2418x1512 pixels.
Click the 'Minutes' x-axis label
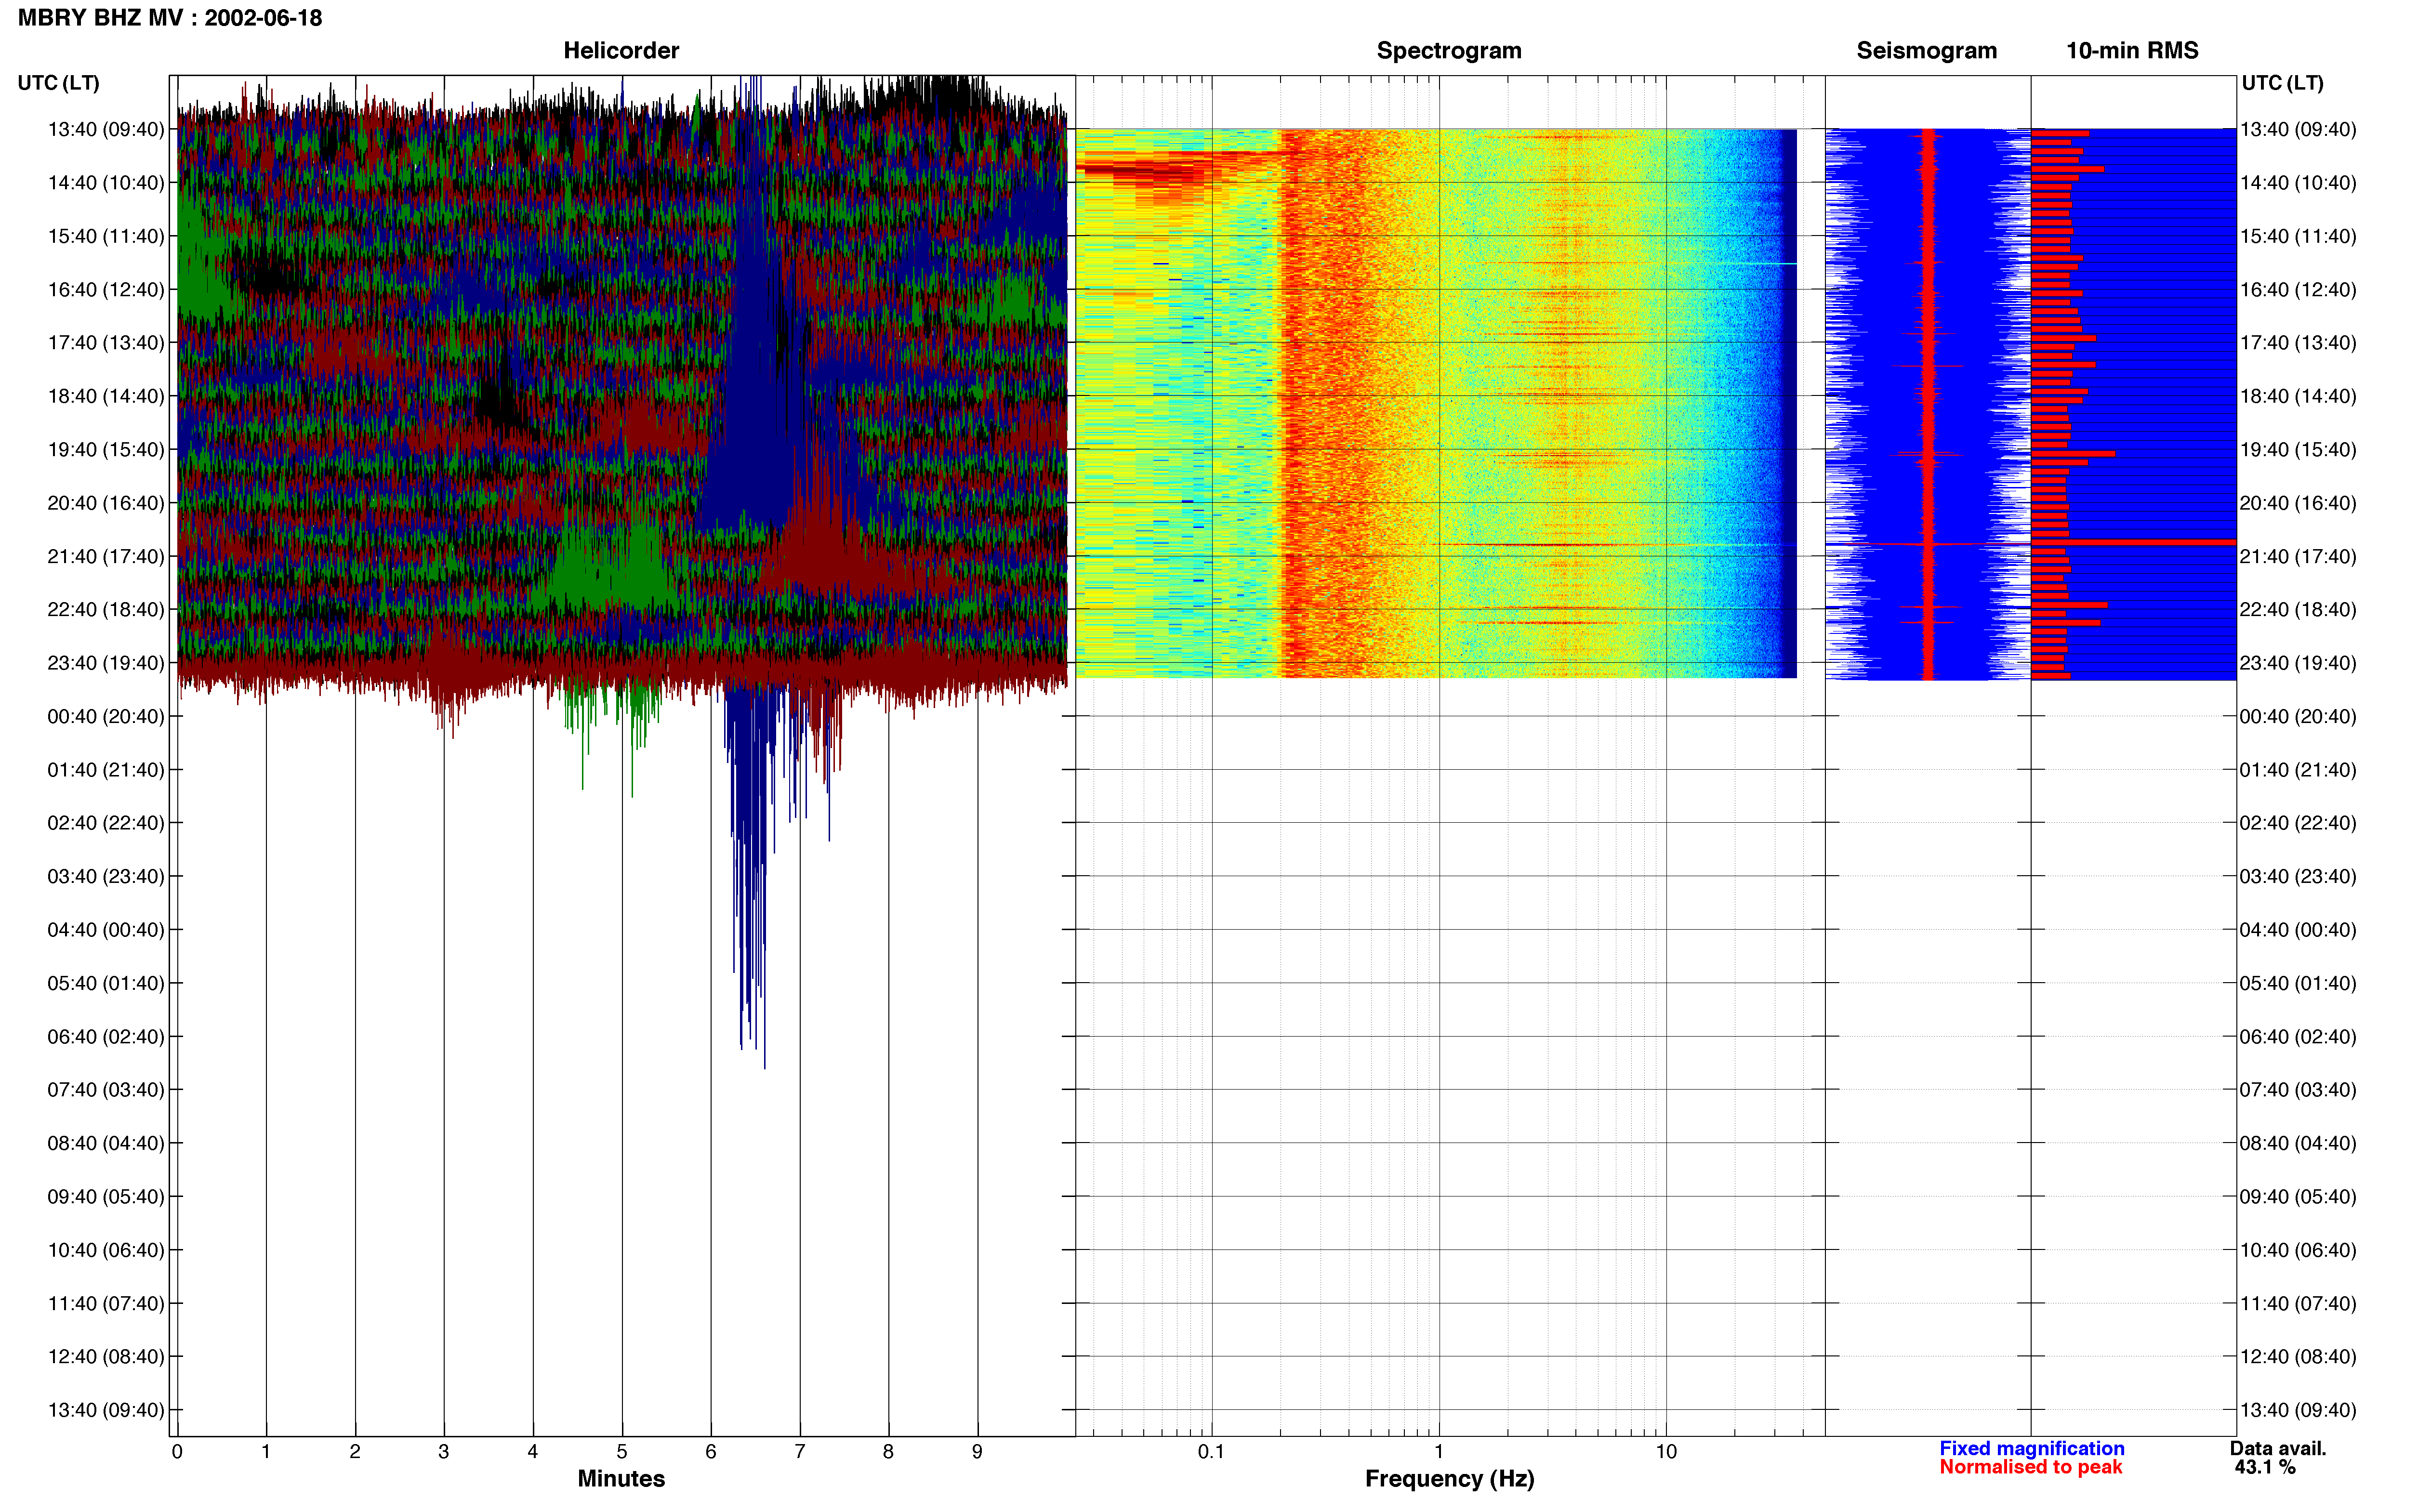(x=621, y=1479)
